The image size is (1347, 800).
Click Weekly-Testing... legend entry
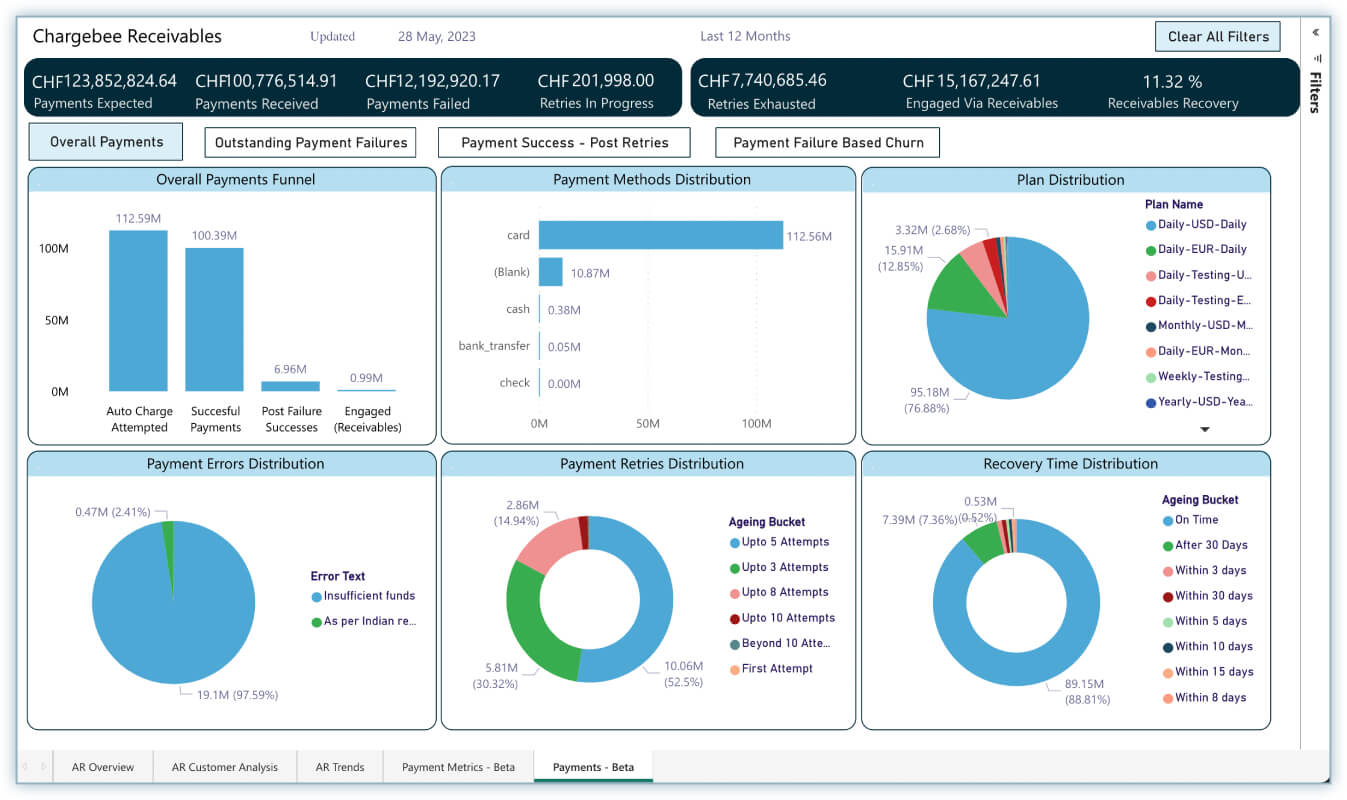click(1199, 377)
